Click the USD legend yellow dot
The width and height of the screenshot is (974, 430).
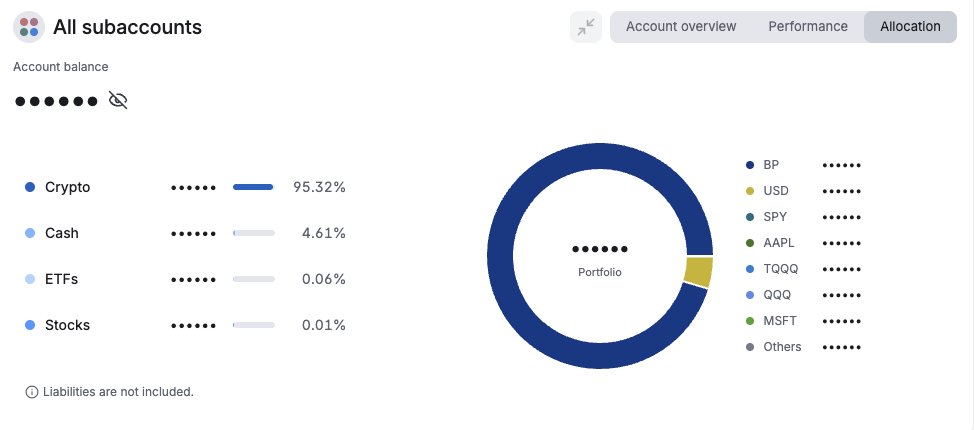[x=750, y=191]
